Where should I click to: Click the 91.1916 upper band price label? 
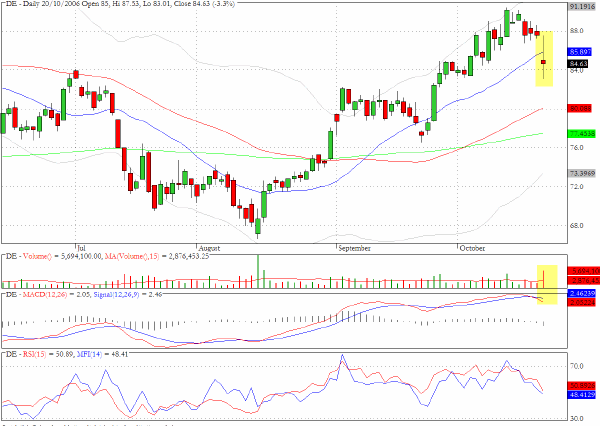click(584, 7)
